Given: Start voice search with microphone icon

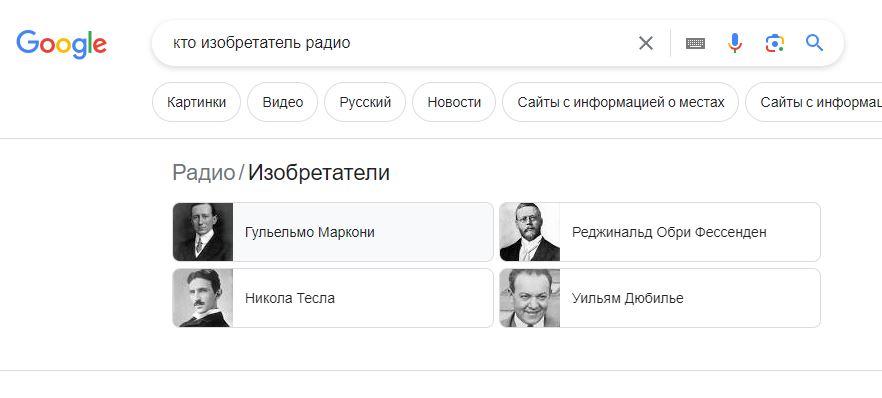Looking at the screenshot, I should 735,43.
